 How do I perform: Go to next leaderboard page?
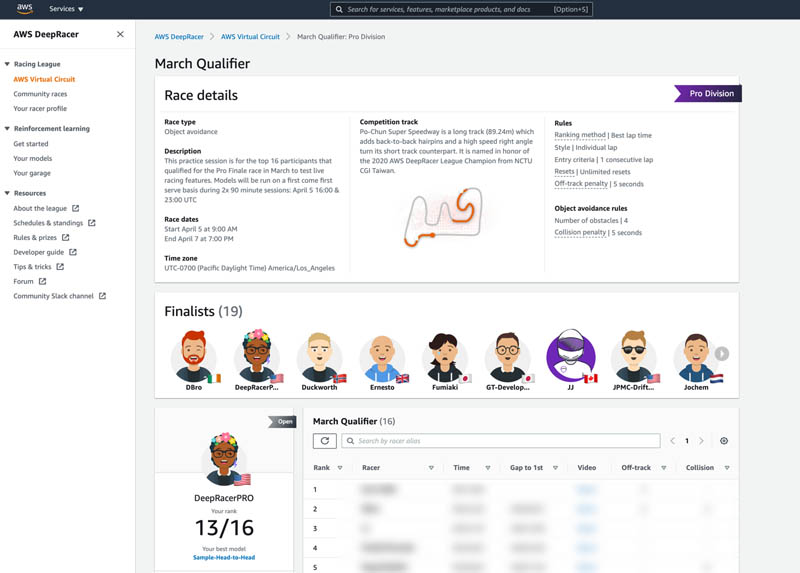tap(702, 441)
